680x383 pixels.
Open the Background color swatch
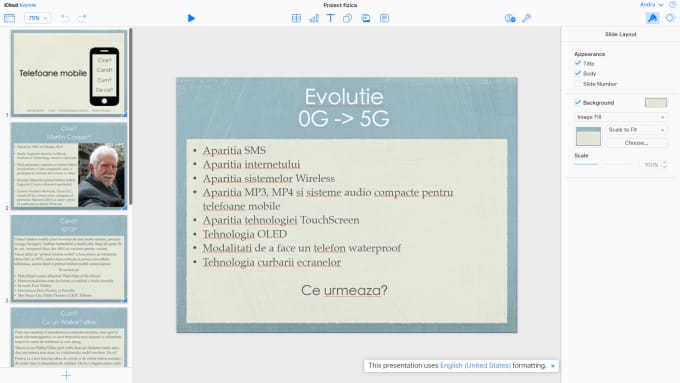click(x=656, y=103)
